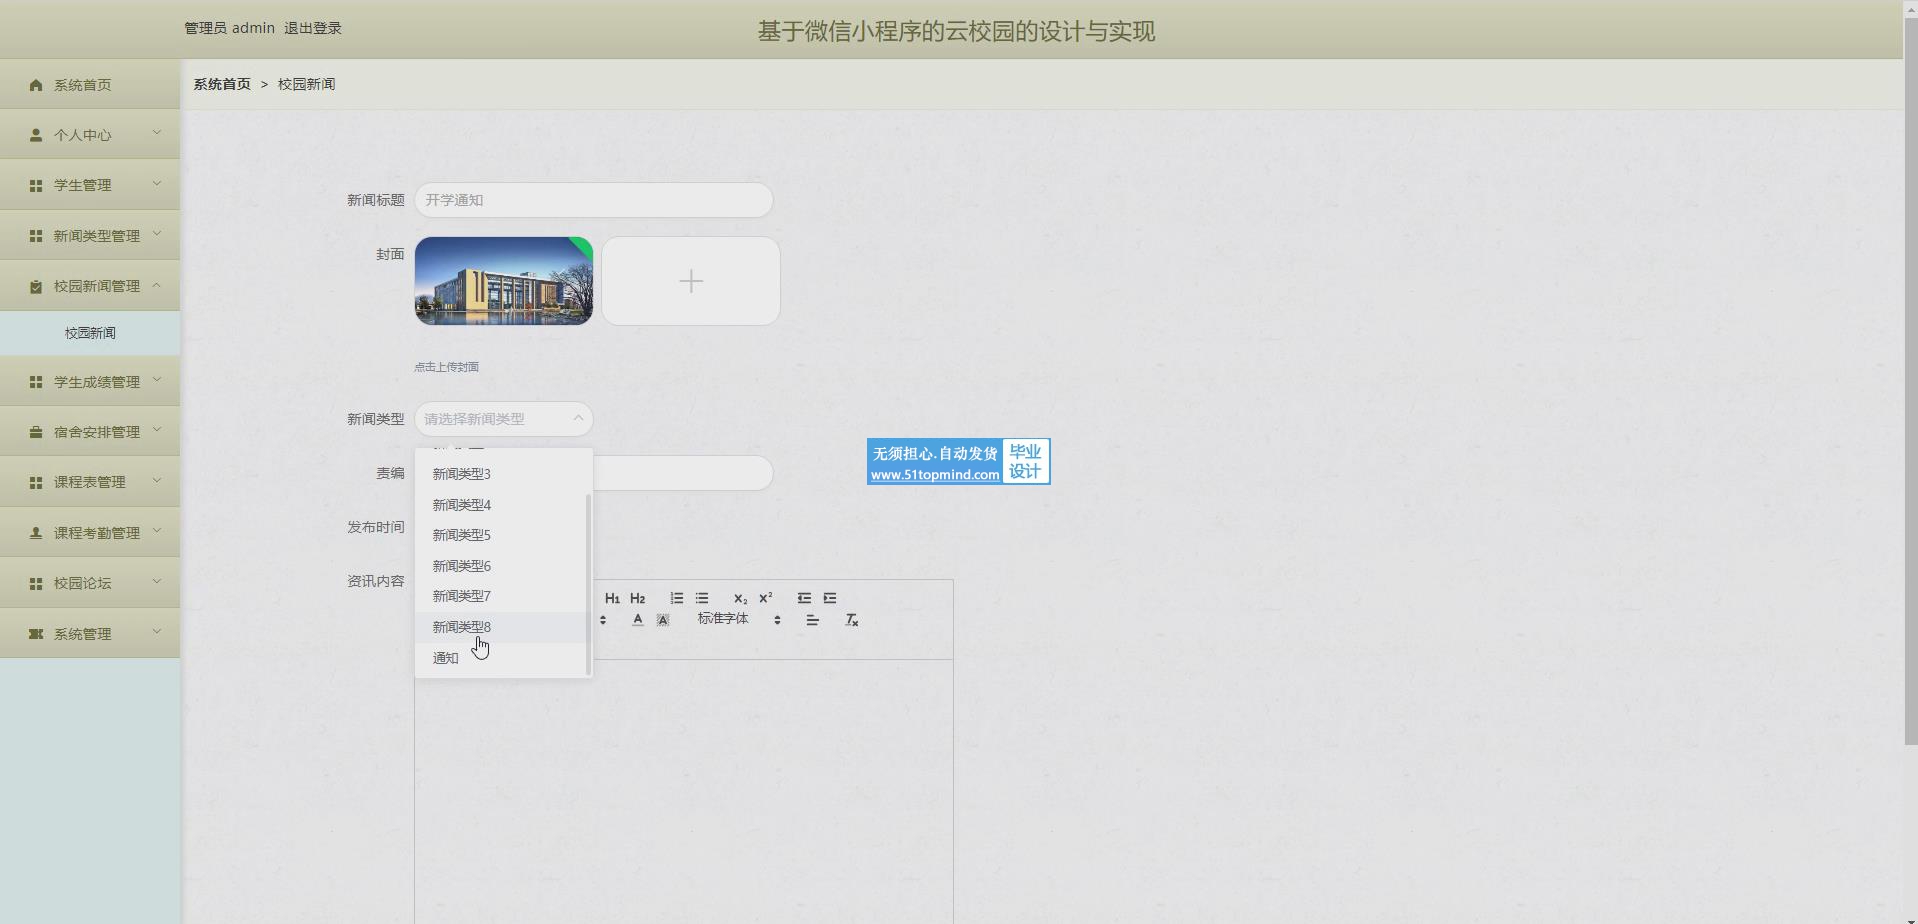Click 退出登录 logout link
Screen dimensions: 1918x924
[313, 28]
